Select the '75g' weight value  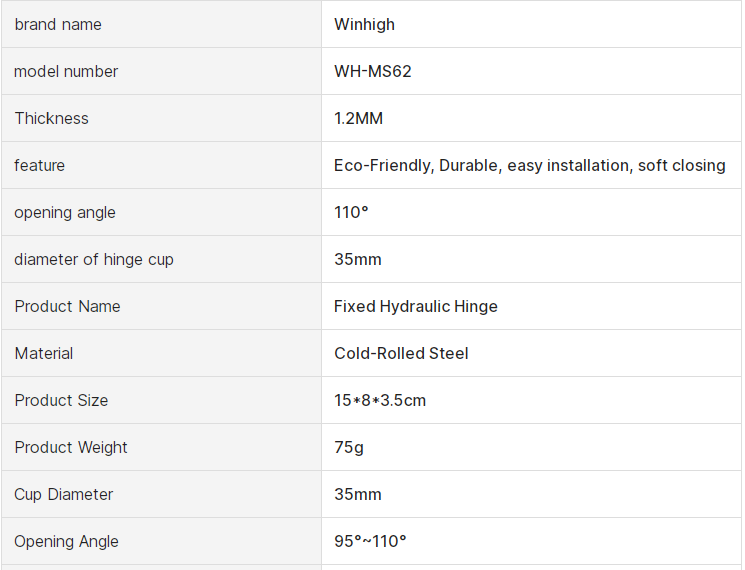point(349,447)
